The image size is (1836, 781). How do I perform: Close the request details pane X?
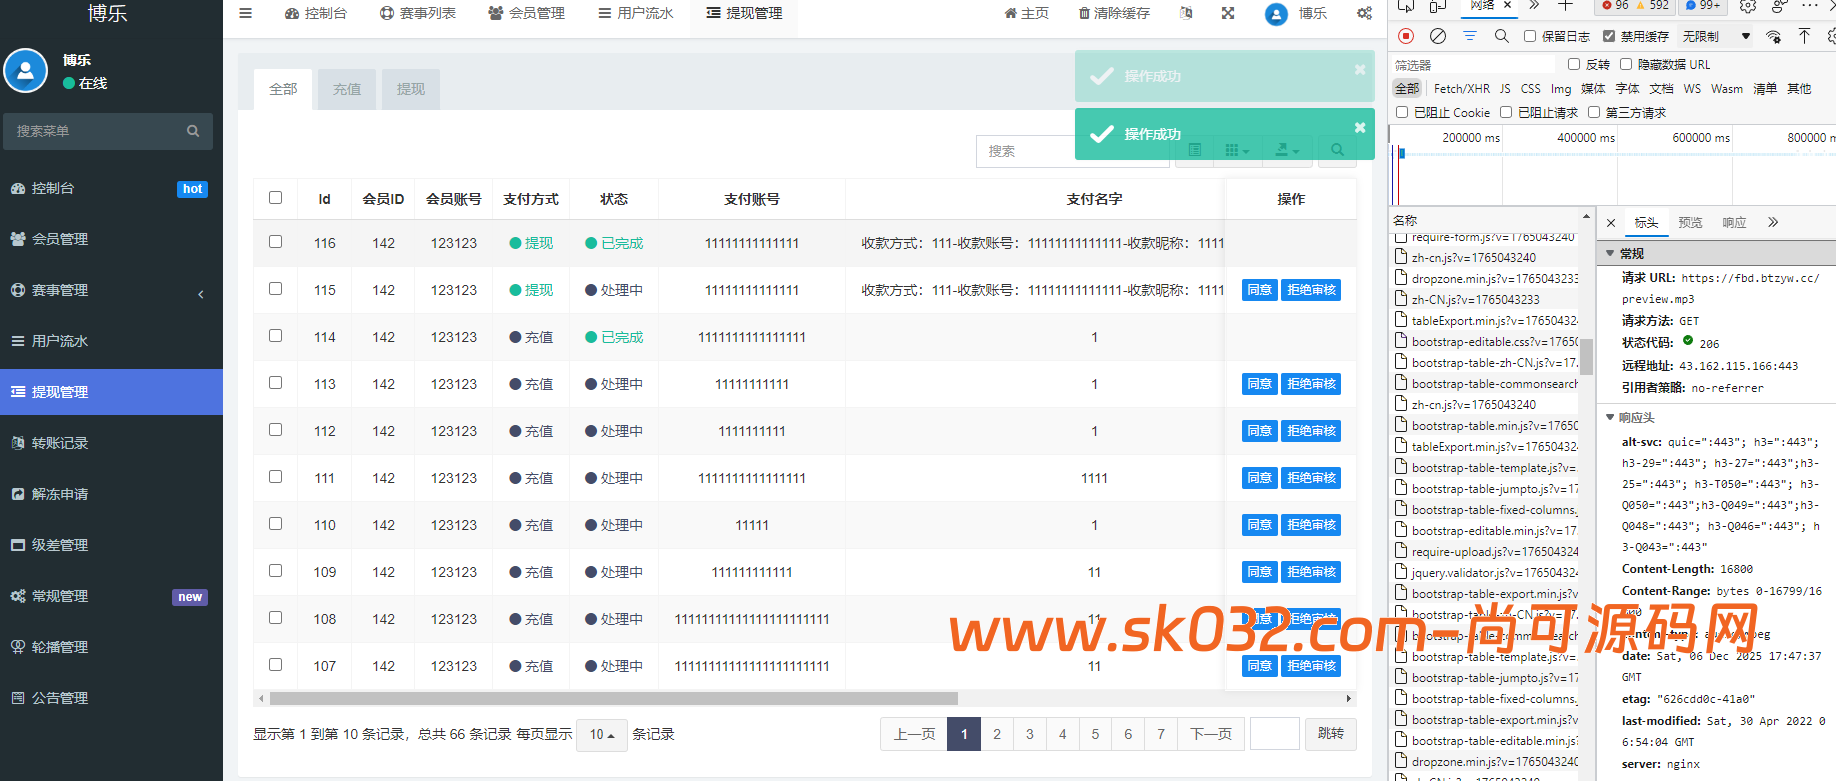pos(1611,223)
